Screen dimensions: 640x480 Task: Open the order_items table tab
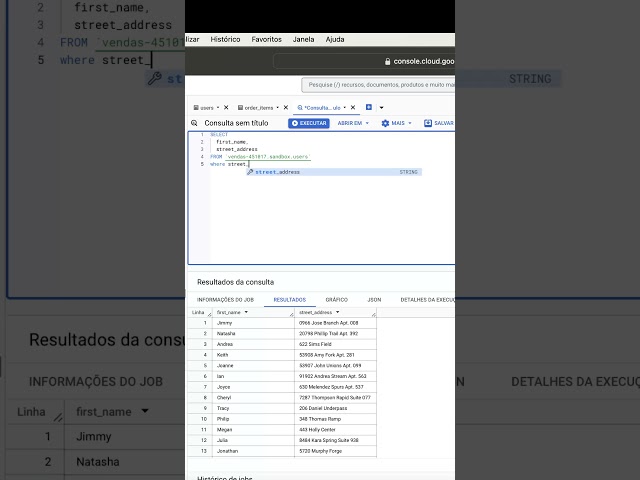pyautogui.click(x=256, y=108)
